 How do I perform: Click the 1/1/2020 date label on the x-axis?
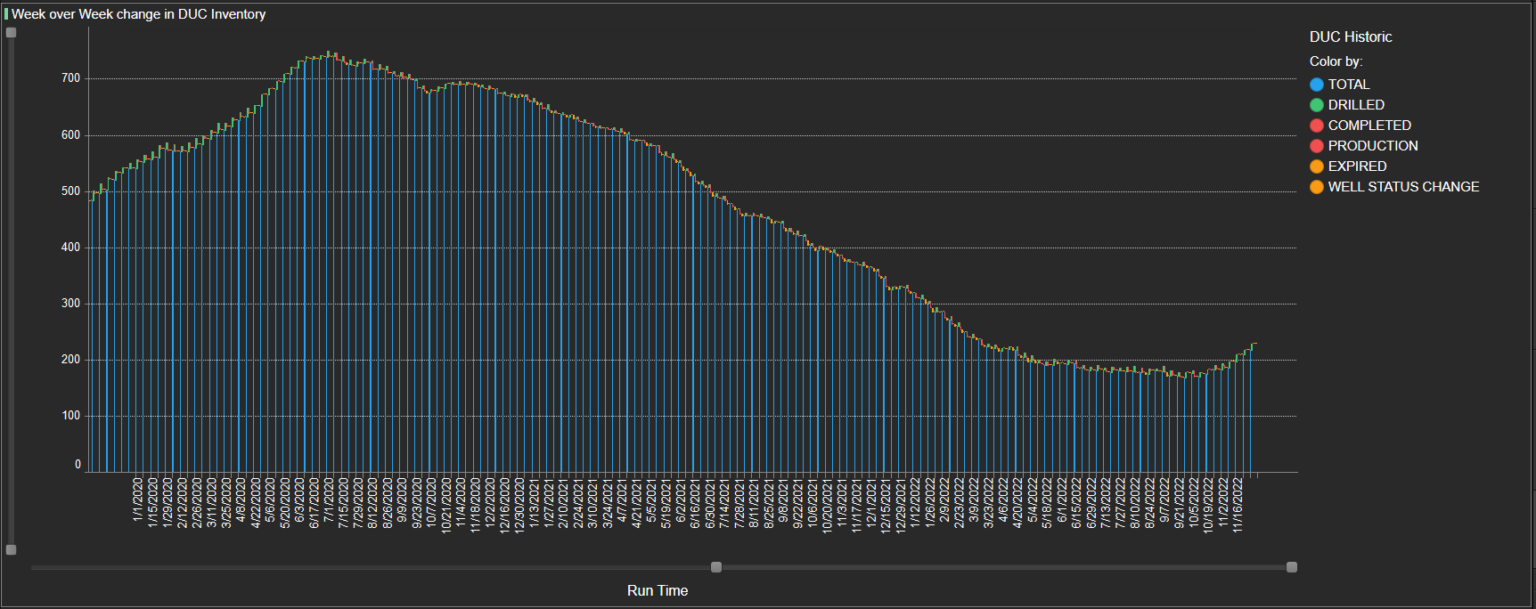tap(138, 501)
